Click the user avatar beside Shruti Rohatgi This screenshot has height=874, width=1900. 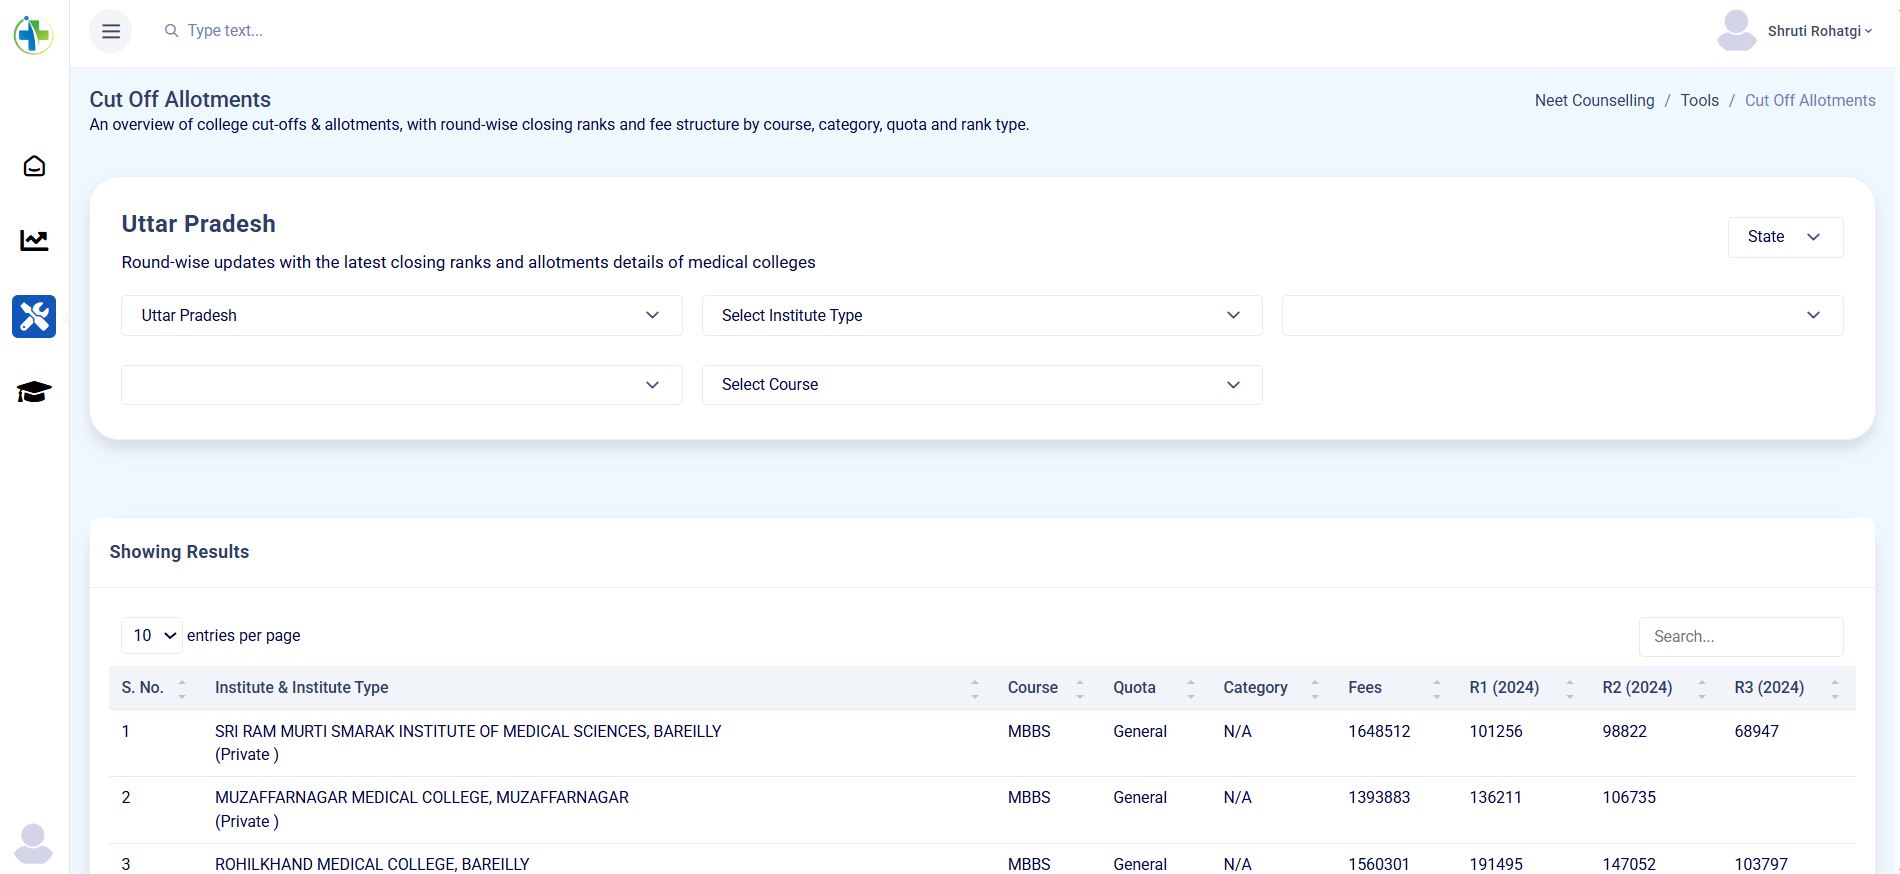point(1736,30)
